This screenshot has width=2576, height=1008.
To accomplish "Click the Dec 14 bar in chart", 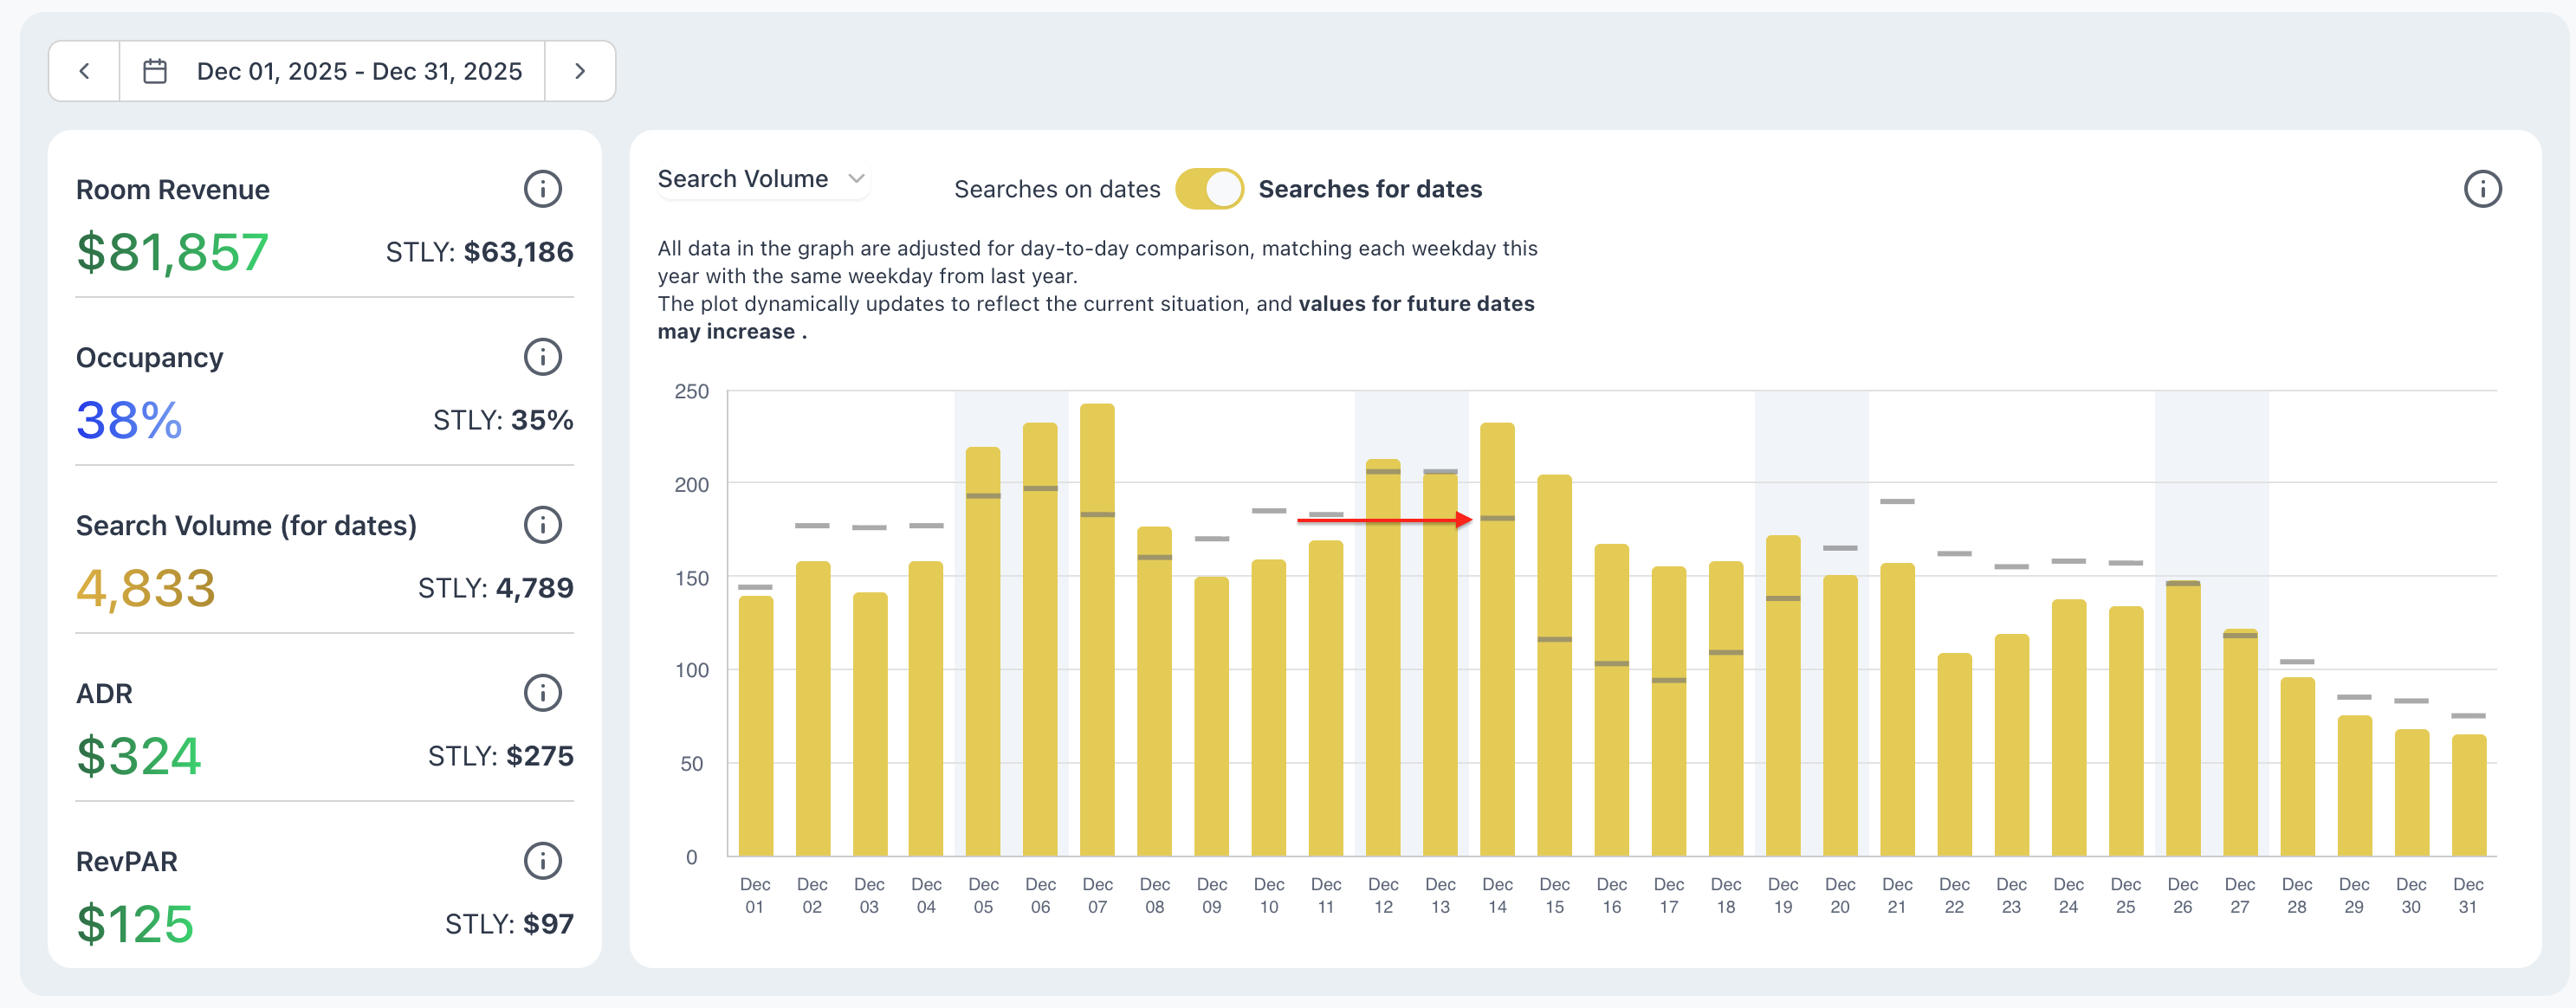I will click(1497, 640).
